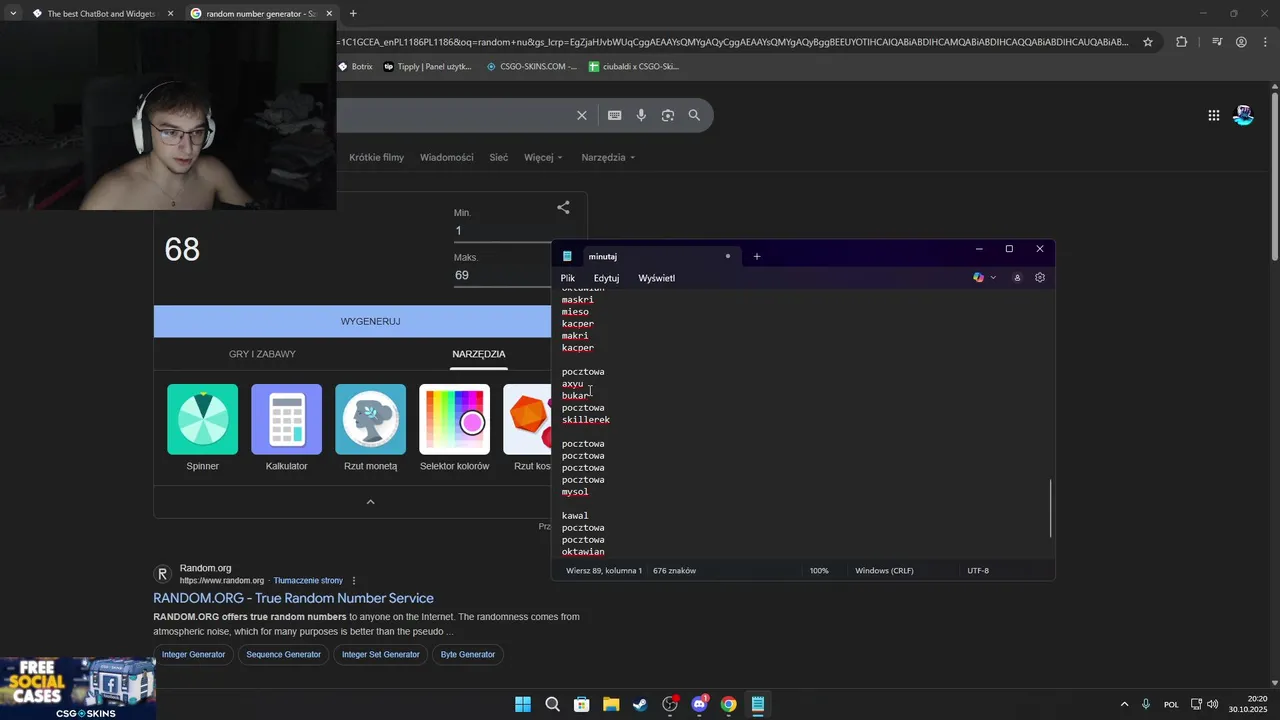Add a new tab in Notepad
Viewport: 1280px width, 720px height.
pos(757,256)
